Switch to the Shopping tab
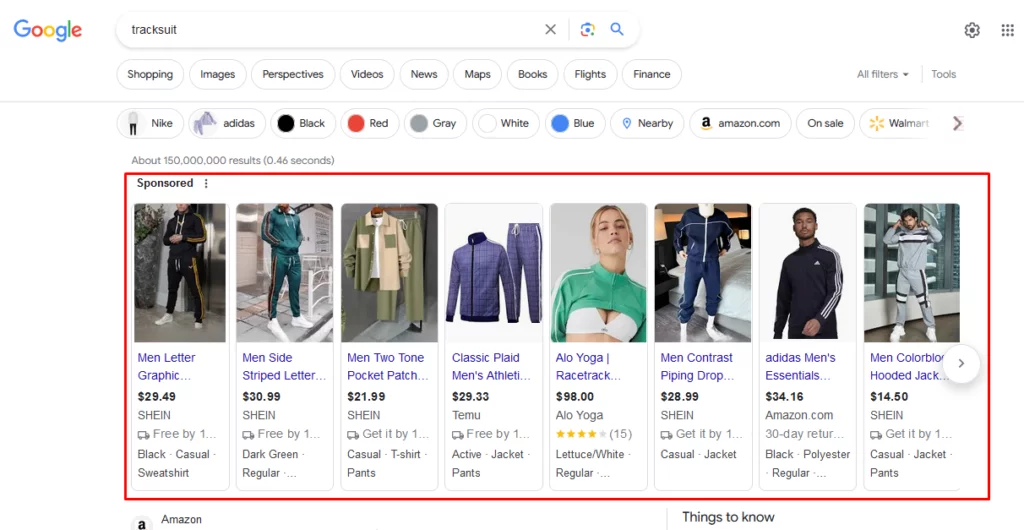This screenshot has width=1024, height=530. [150, 74]
